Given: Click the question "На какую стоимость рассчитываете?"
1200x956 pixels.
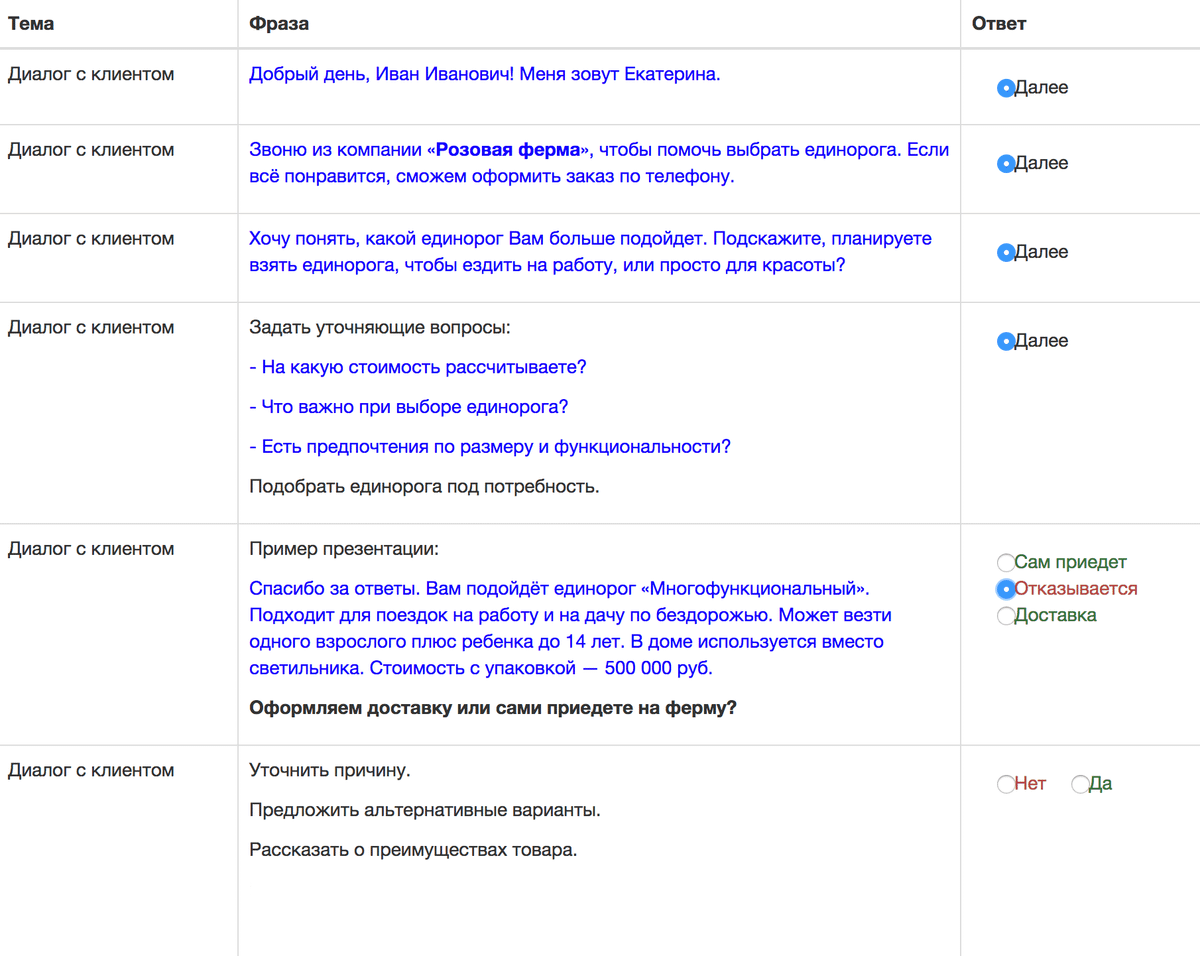Looking at the screenshot, I should click(x=418, y=368).
